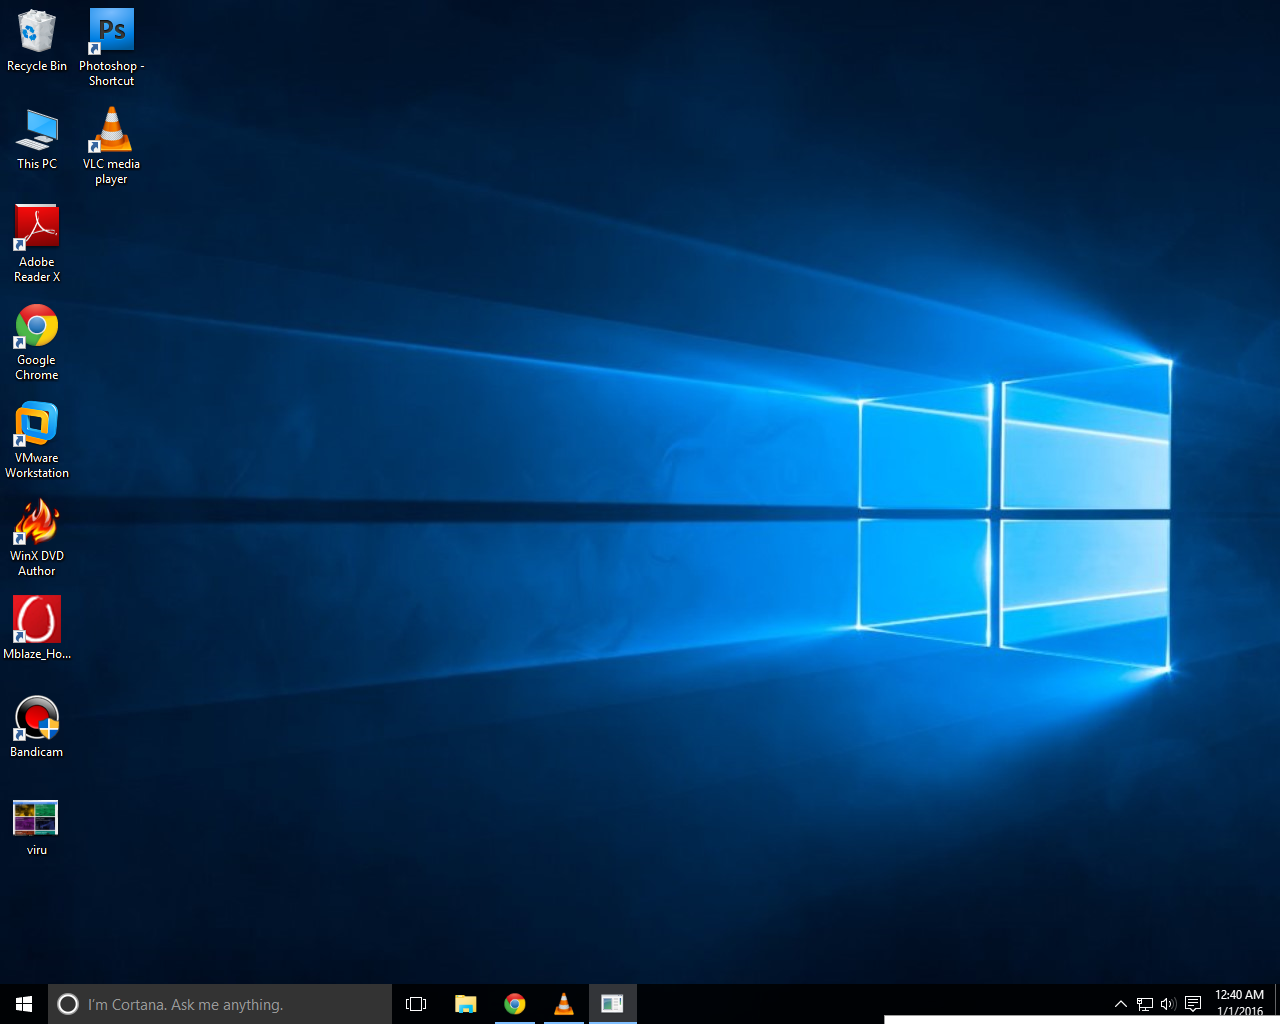The height and width of the screenshot is (1024, 1280).
Task: Start VMware Workstation
Action: click(x=37, y=423)
